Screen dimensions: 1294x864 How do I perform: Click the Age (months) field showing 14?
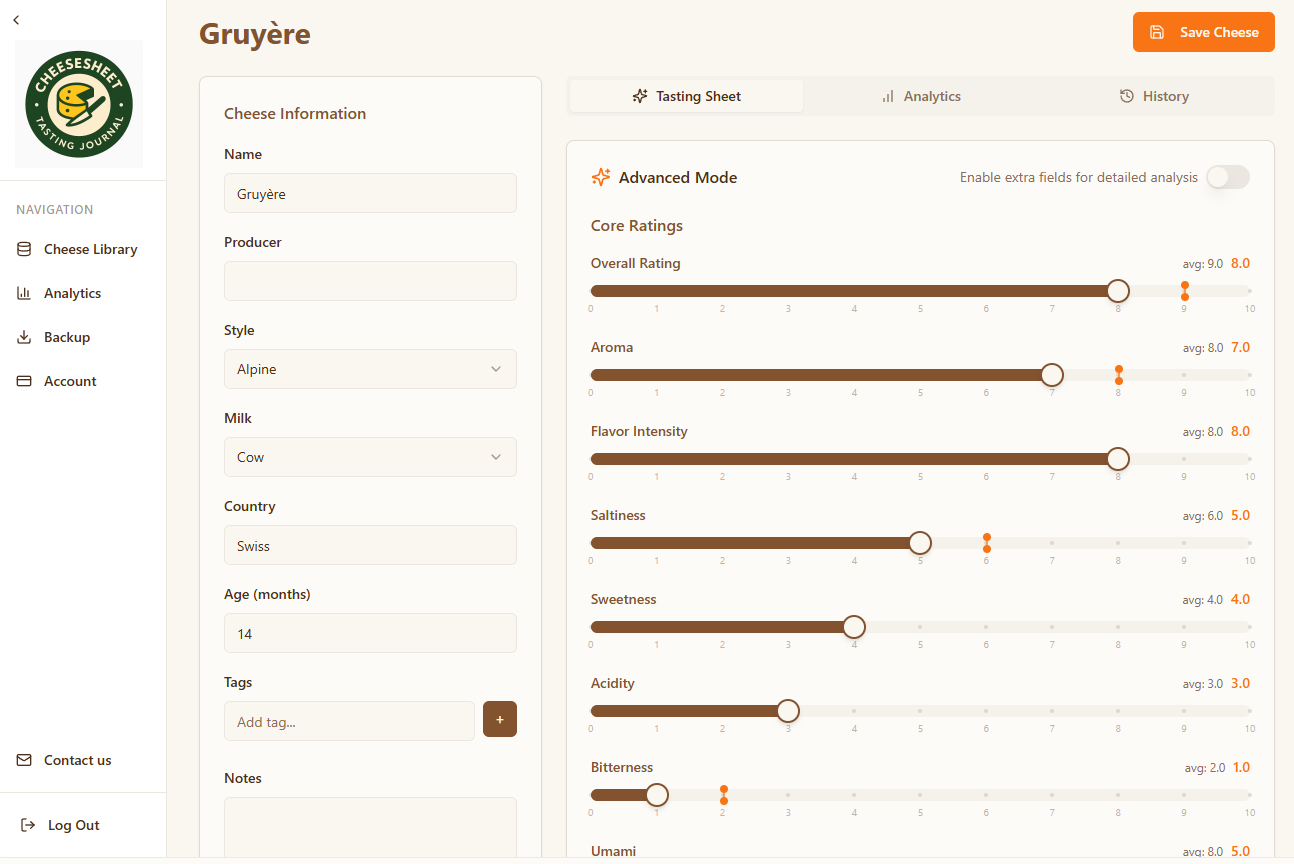pyautogui.click(x=370, y=633)
